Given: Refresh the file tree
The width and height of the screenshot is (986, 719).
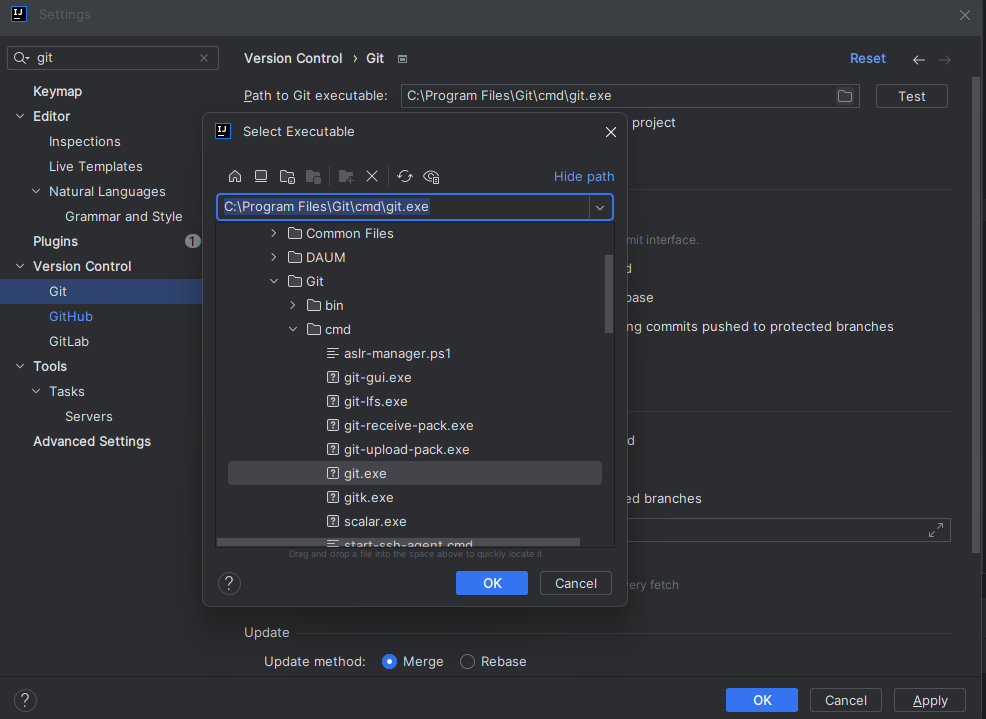Looking at the screenshot, I should point(405,176).
